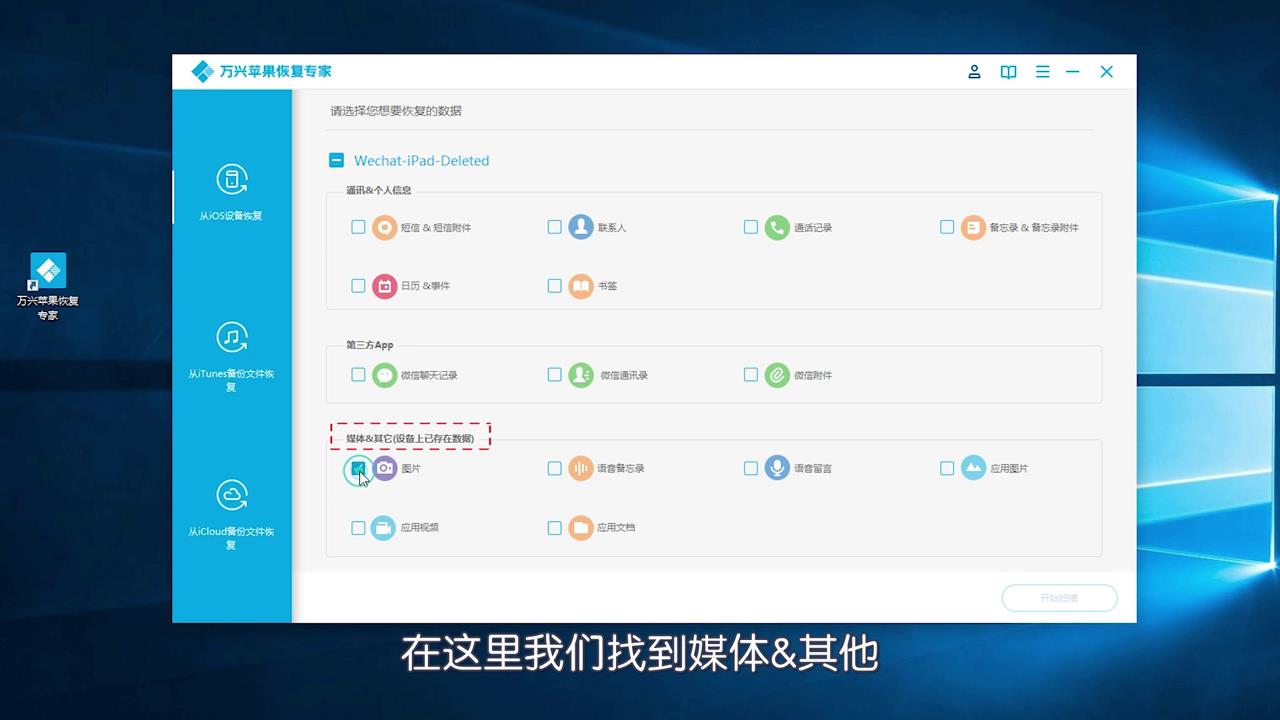This screenshot has height=720, width=1280.
Task: Click the 微信聊天记录 WeChat chat icon
Action: coord(385,375)
